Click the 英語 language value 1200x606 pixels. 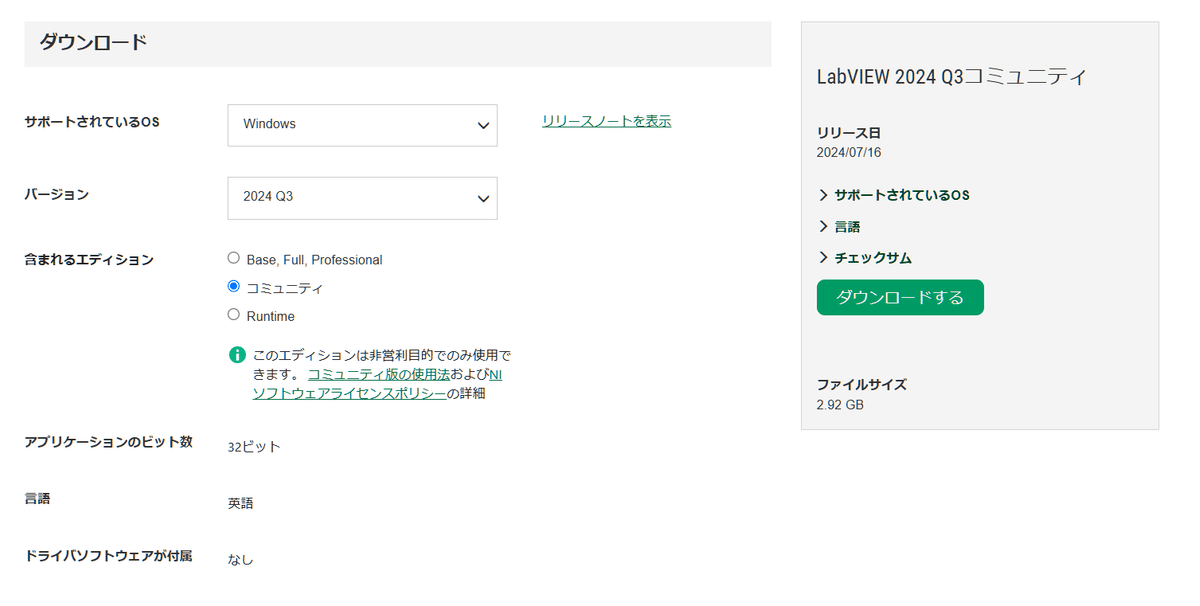241,503
